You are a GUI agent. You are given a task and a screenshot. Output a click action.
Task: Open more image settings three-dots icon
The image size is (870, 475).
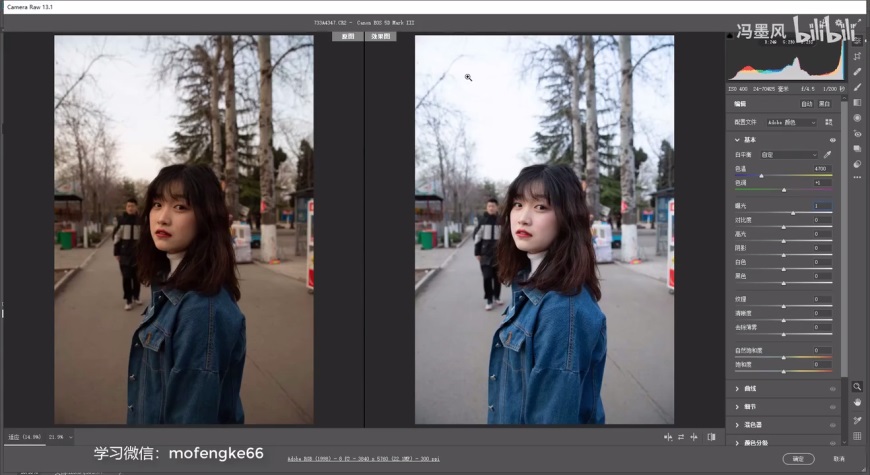857,178
